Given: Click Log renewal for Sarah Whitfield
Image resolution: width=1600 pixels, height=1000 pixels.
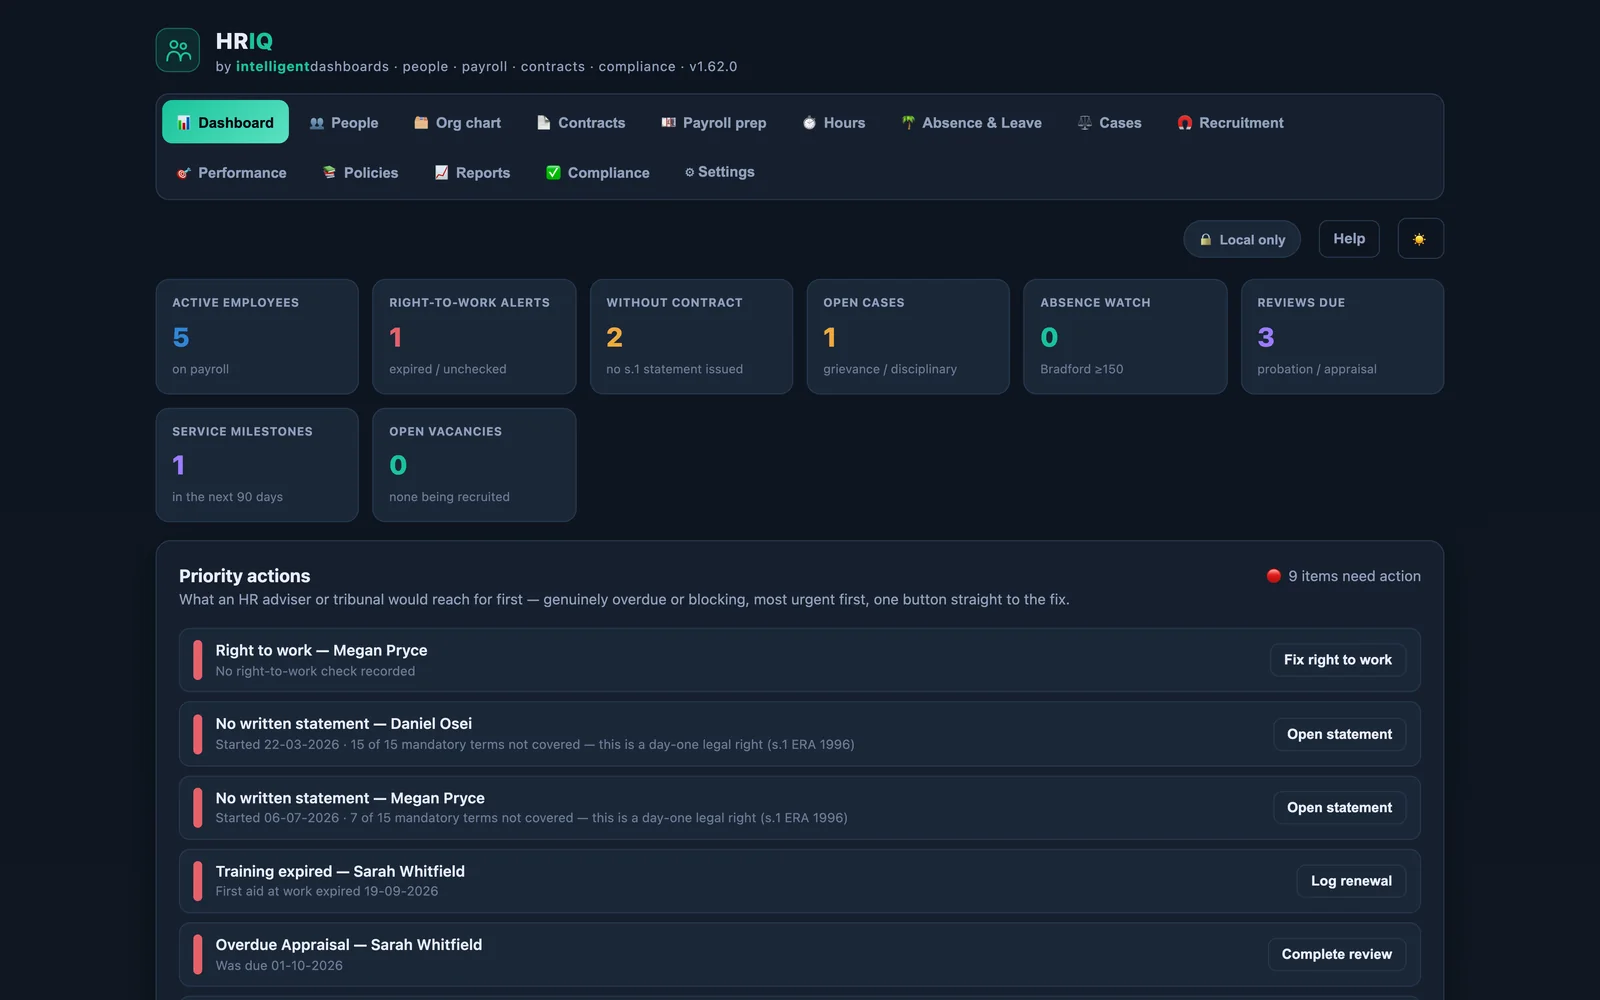Looking at the screenshot, I should tap(1352, 881).
